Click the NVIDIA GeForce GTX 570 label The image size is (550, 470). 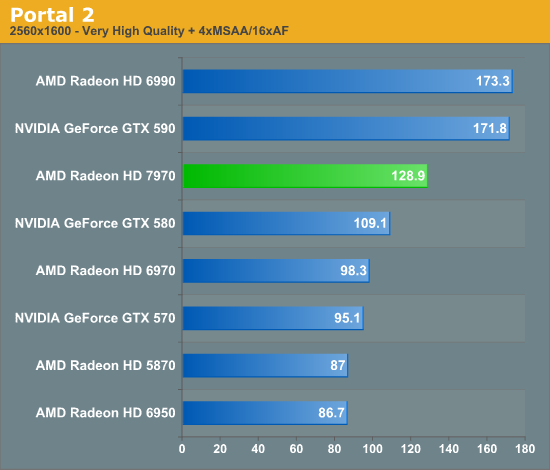95,318
